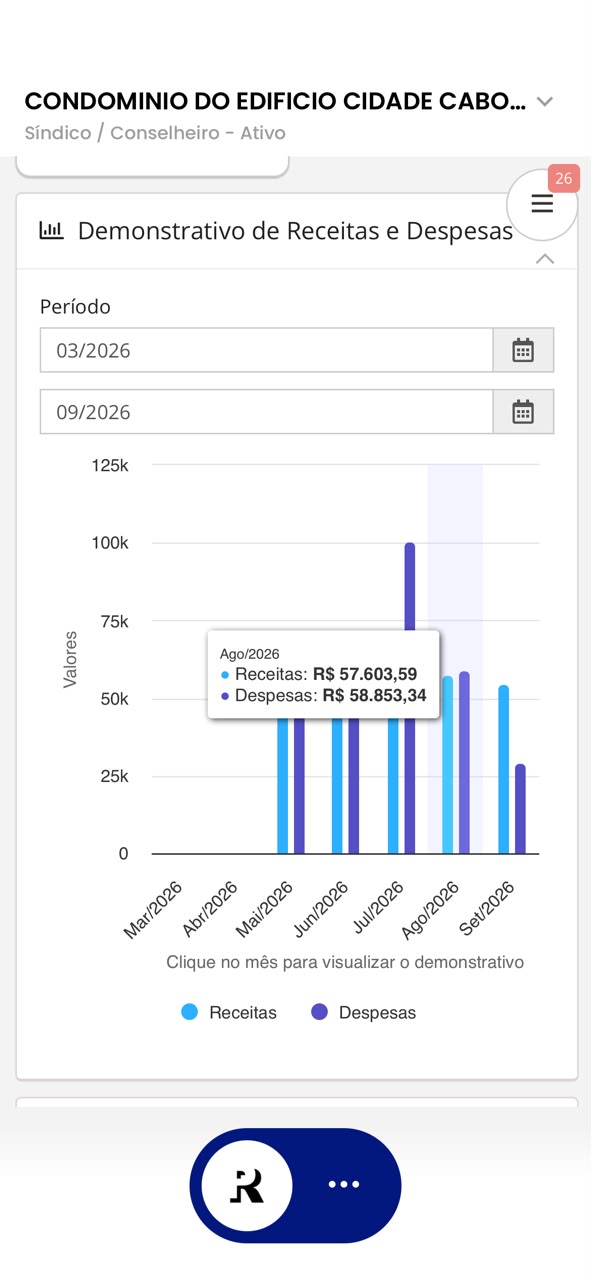Click the Demonstrativo de Receitas e Despesas title
Viewport: 591px width, 1280px height.
[x=295, y=231]
